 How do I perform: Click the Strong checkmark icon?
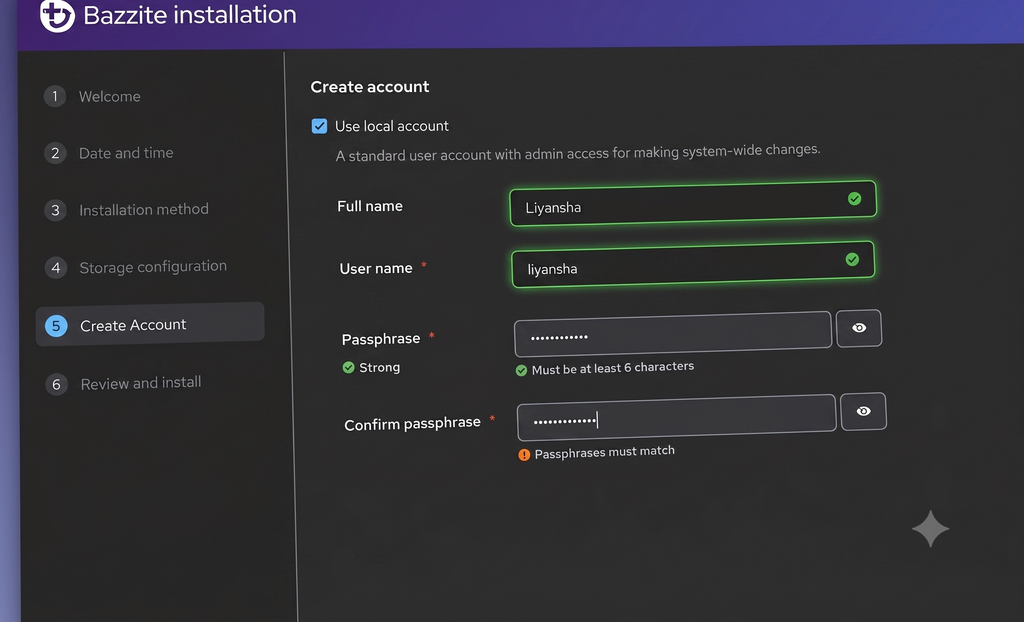(349, 368)
